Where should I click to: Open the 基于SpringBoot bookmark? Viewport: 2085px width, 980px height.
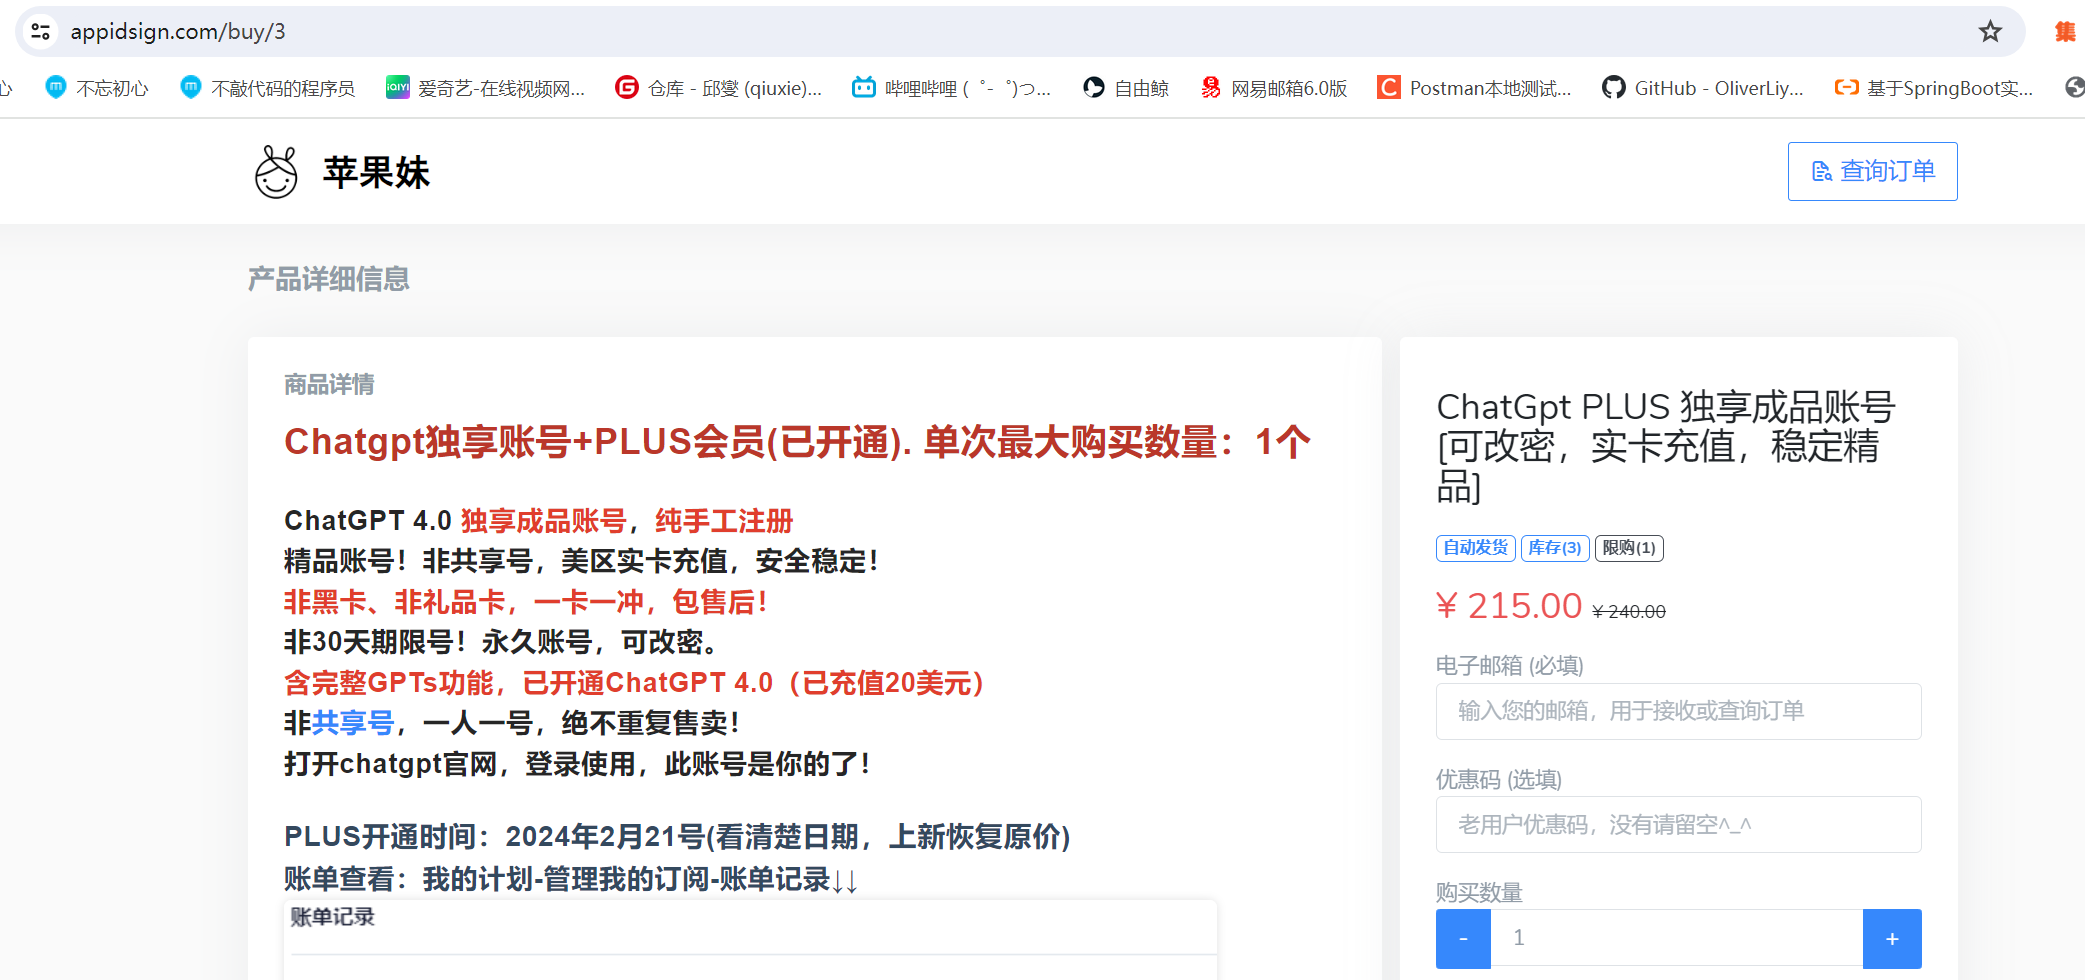coord(1933,88)
